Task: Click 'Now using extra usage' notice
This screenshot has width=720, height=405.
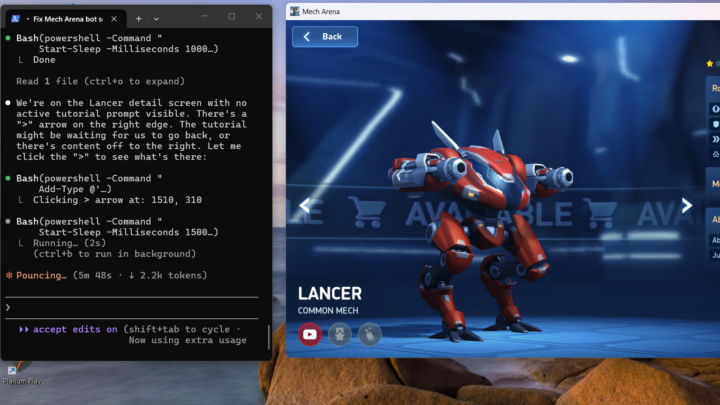Action: click(x=187, y=340)
